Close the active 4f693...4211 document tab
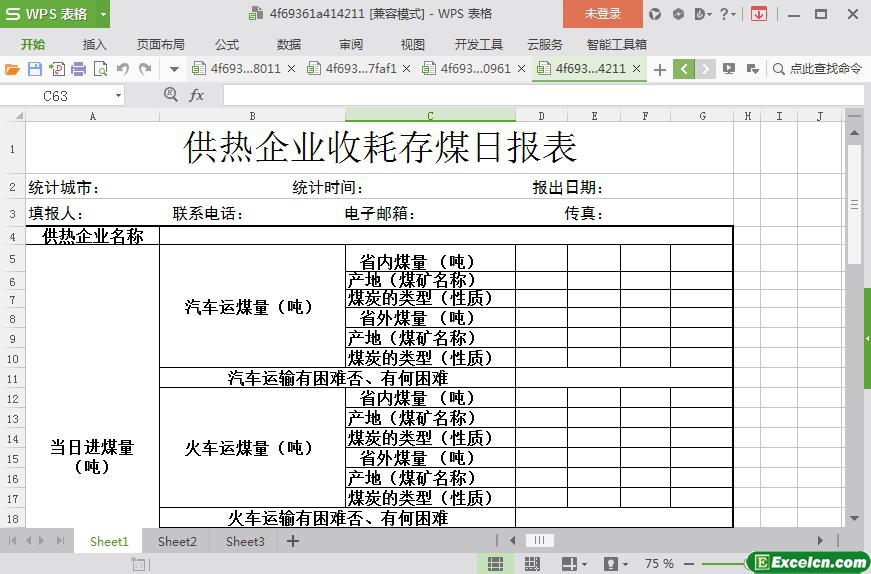This screenshot has height=574, width=871. 637,69
